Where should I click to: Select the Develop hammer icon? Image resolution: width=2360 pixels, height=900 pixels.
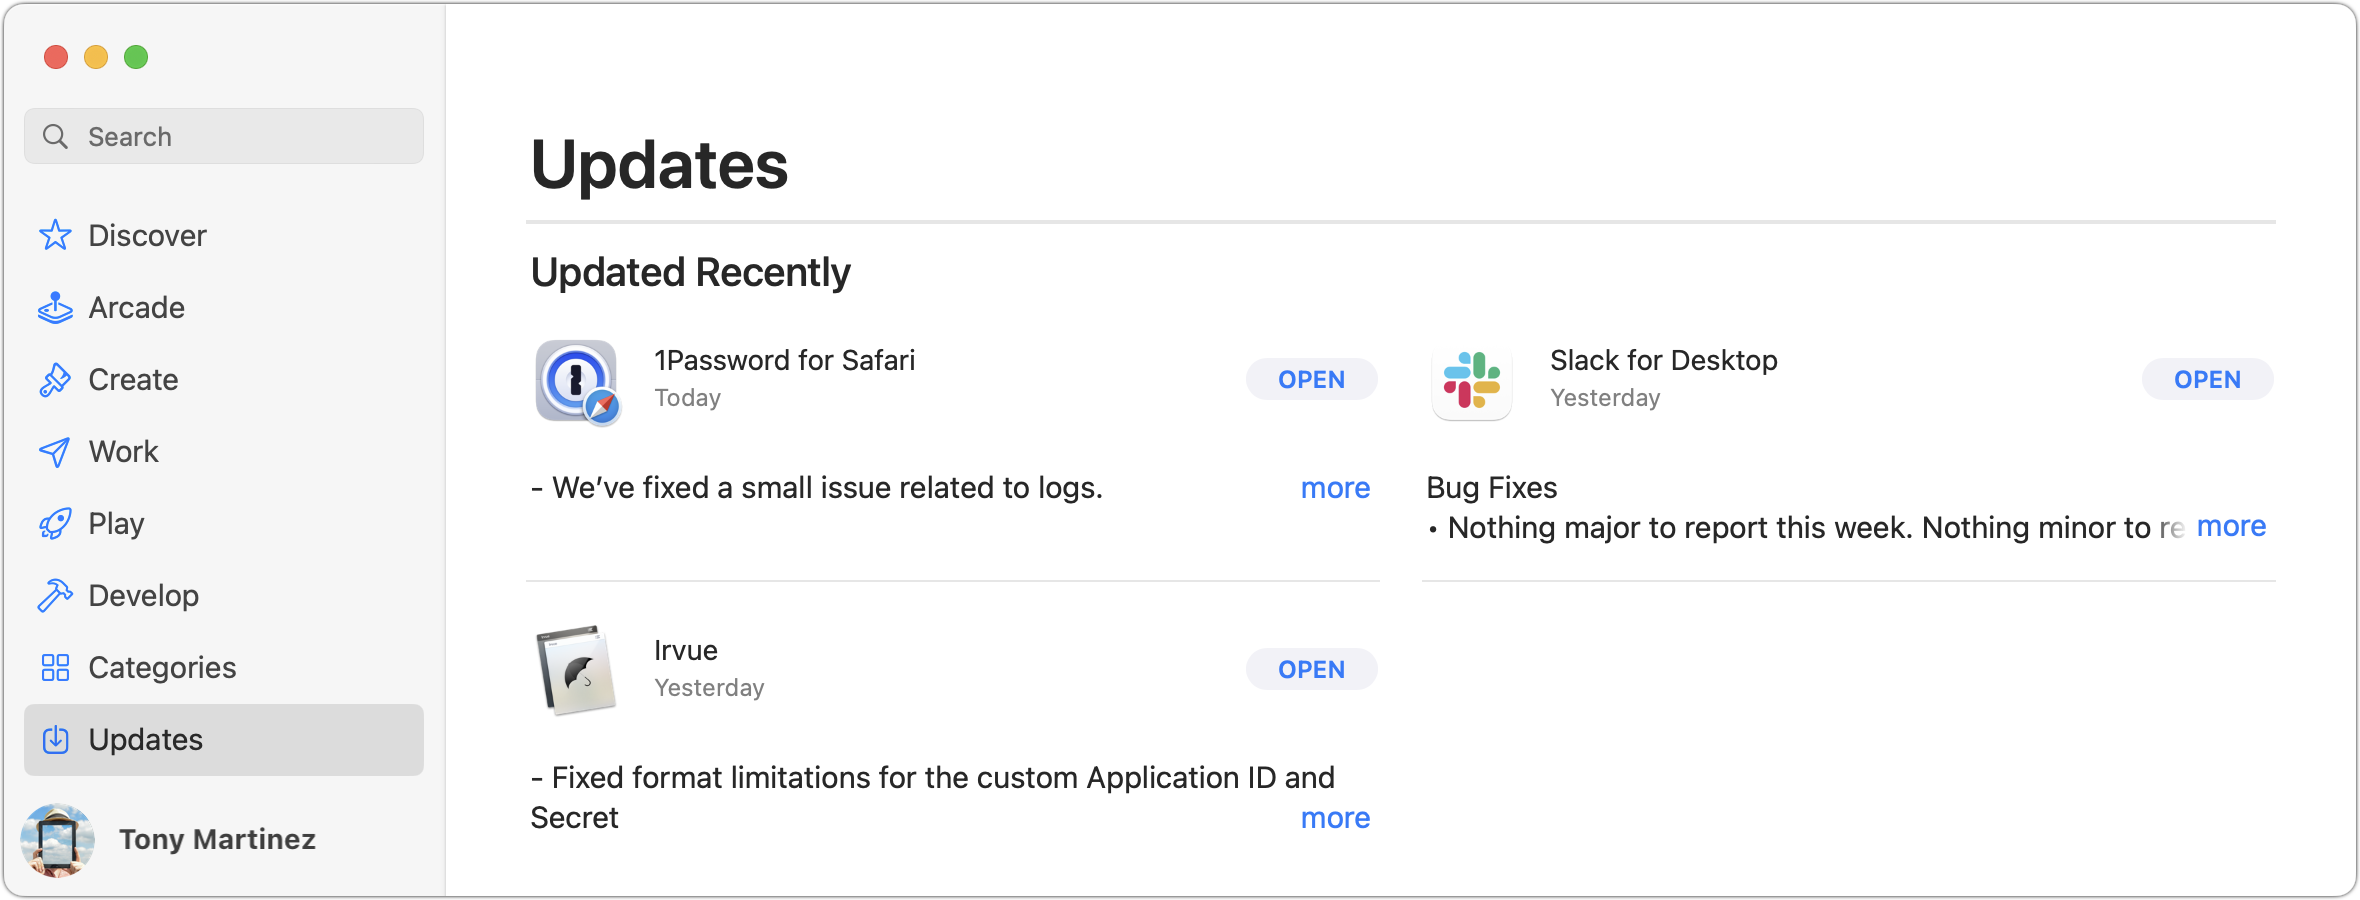[x=55, y=596]
